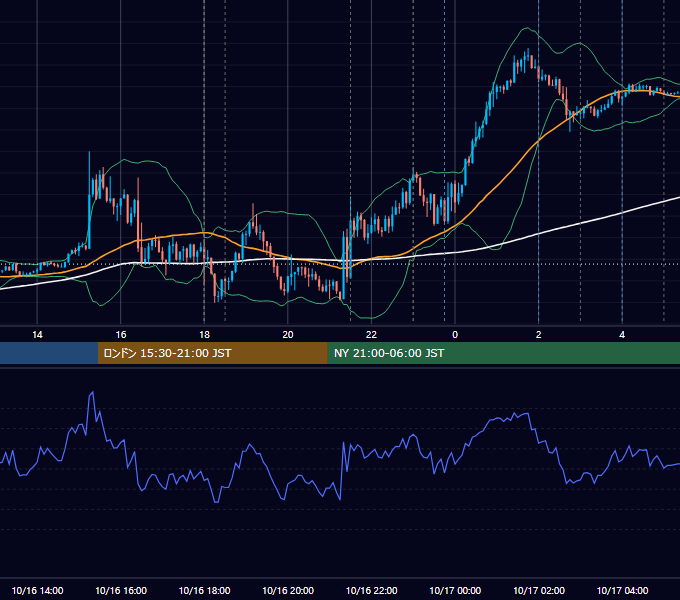Click the 20 hour label on the price chart axis
The height and width of the screenshot is (600, 680).
[x=288, y=335]
